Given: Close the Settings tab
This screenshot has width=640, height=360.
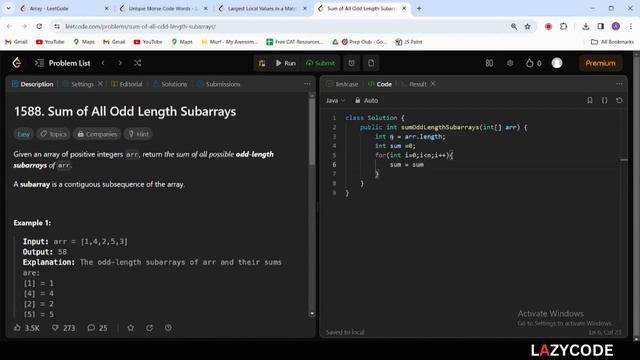Looking at the screenshot, I should pyautogui.click(x=100, y=84).
